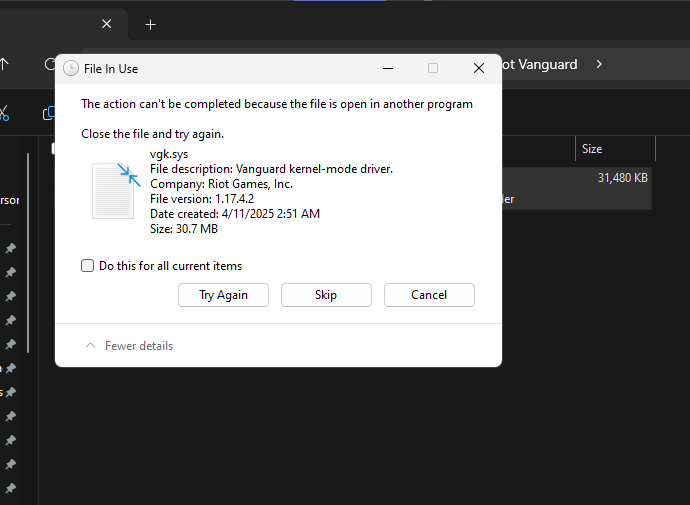
Task: Skip this file with the Skip button
Action: click(326, 295)
